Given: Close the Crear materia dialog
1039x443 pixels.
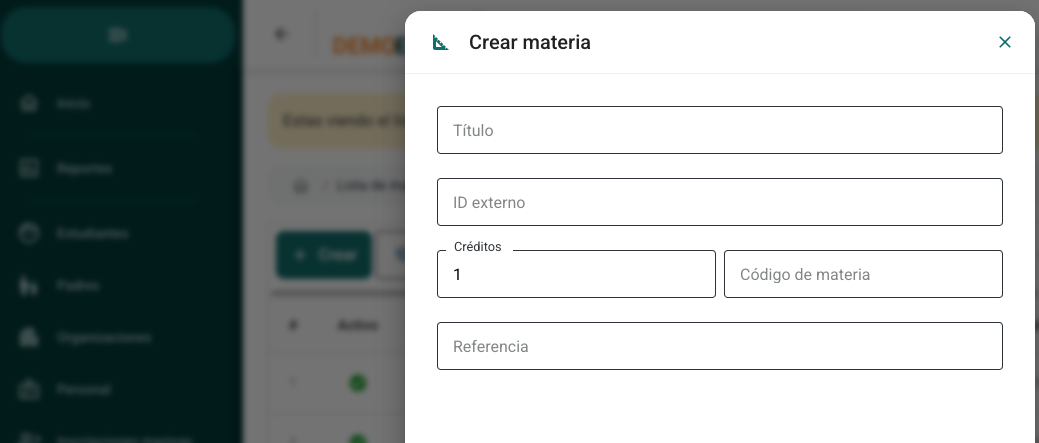Looking at the screenshot, I should (1005, 42).
